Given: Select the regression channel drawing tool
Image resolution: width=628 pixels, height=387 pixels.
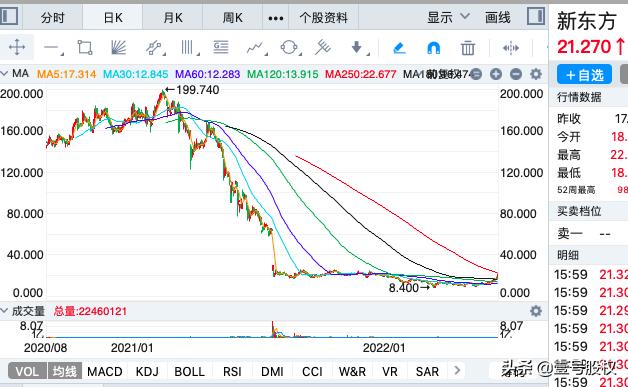Looking at the screenshot, I should [155, 48].
